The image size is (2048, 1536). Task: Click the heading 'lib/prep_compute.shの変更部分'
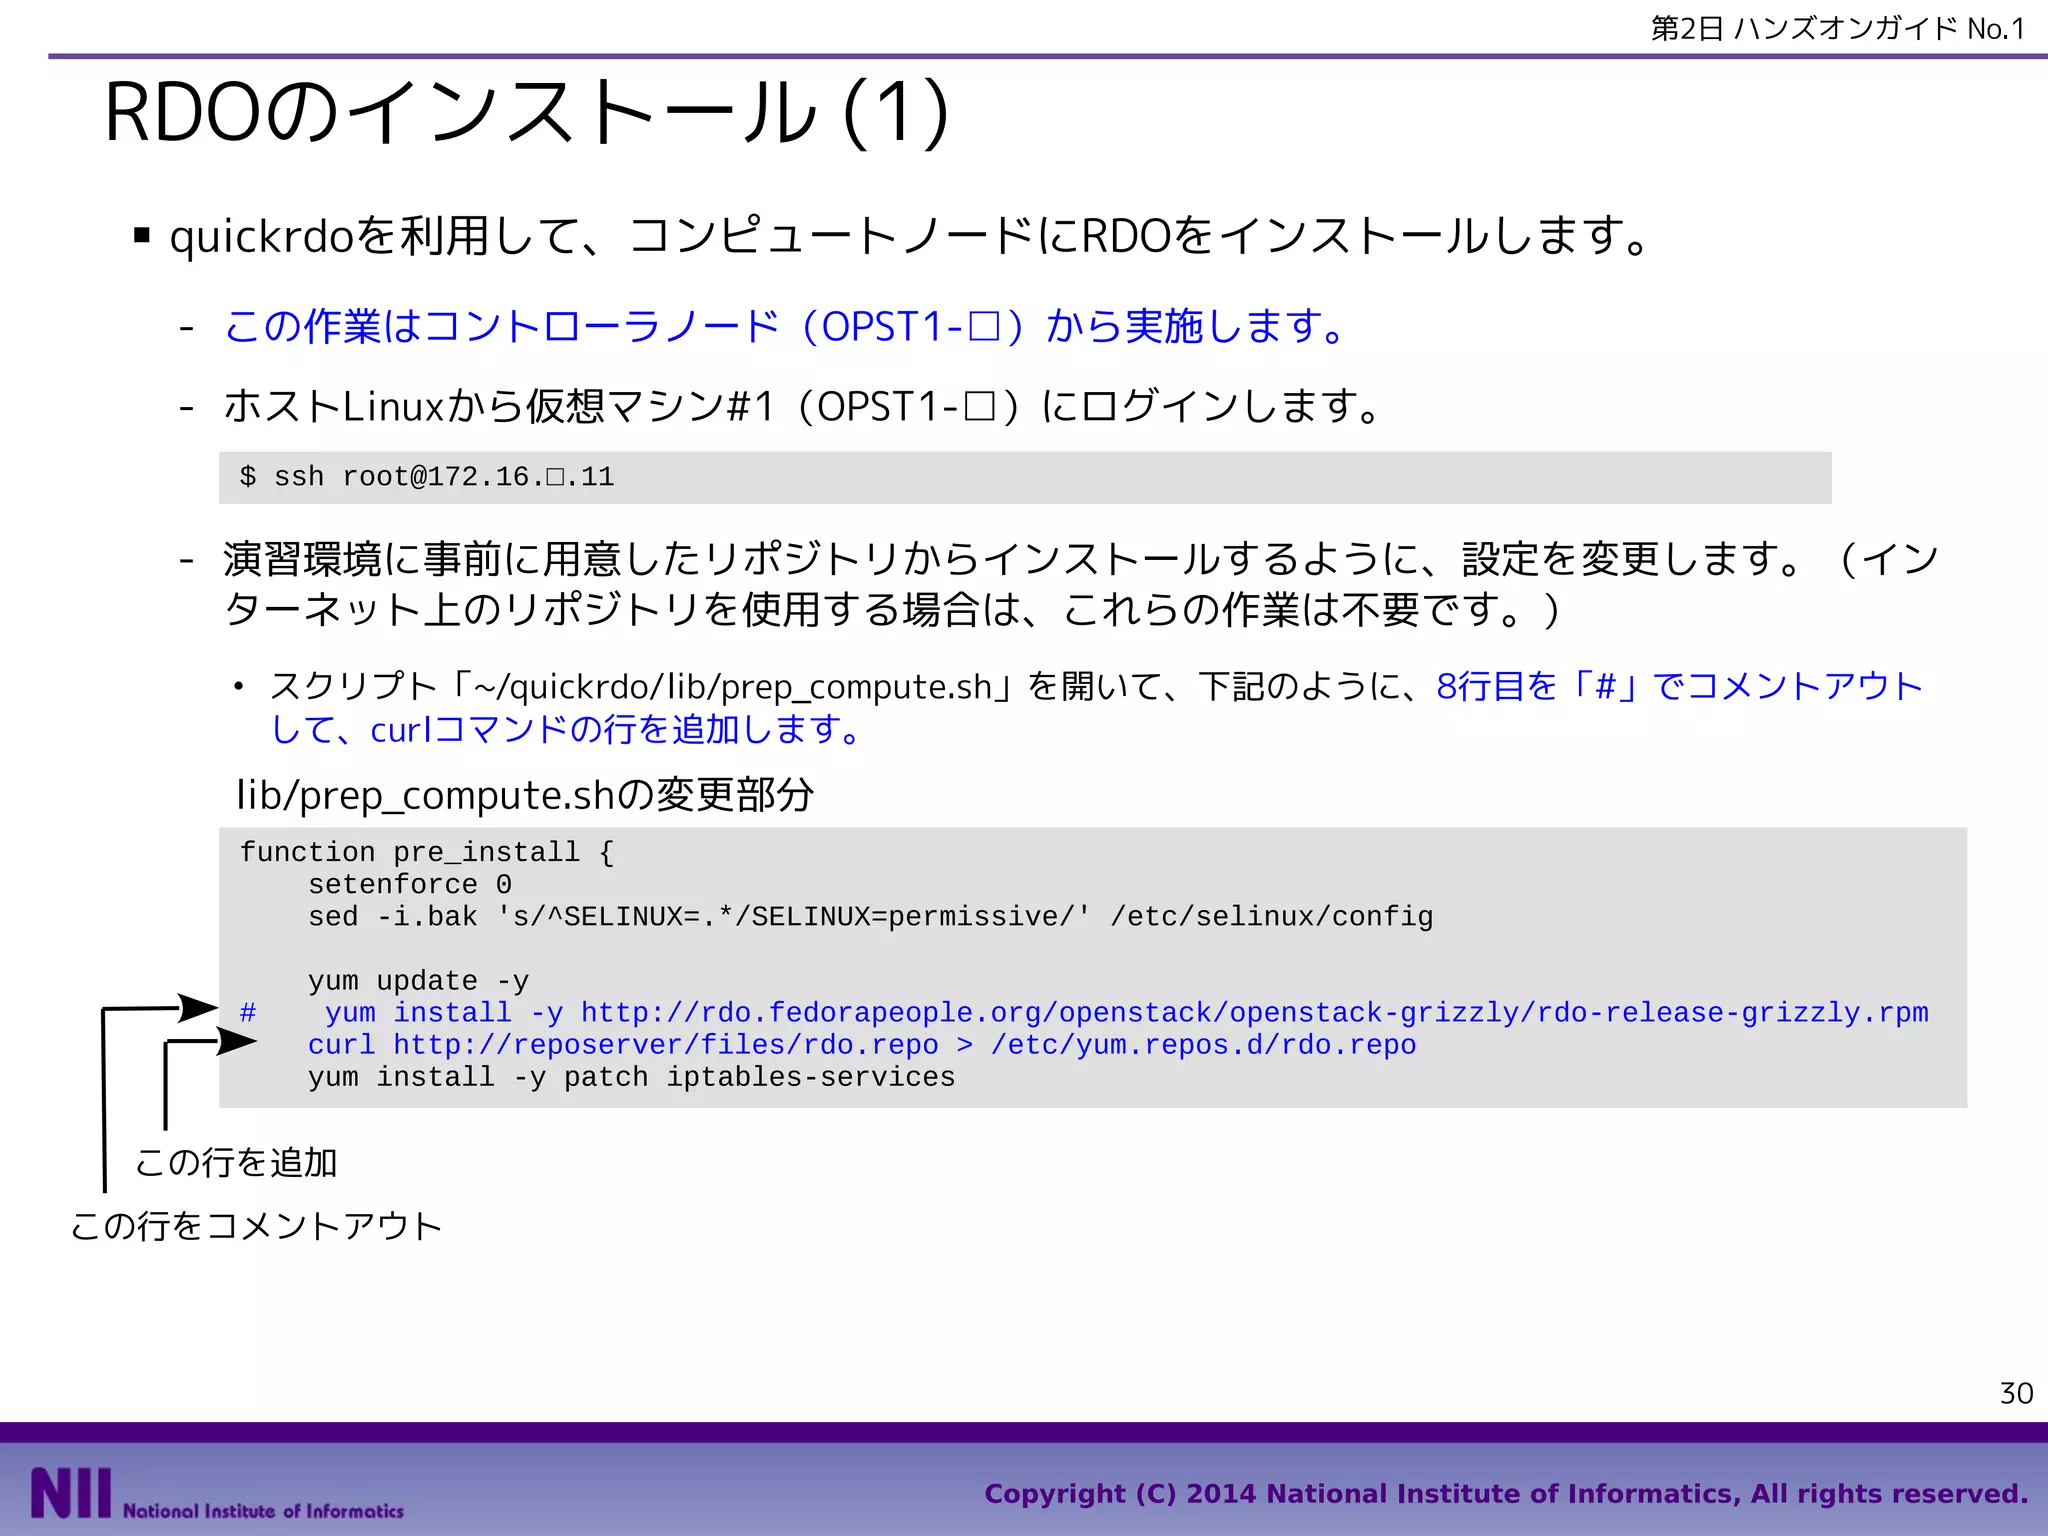(525, 795)
